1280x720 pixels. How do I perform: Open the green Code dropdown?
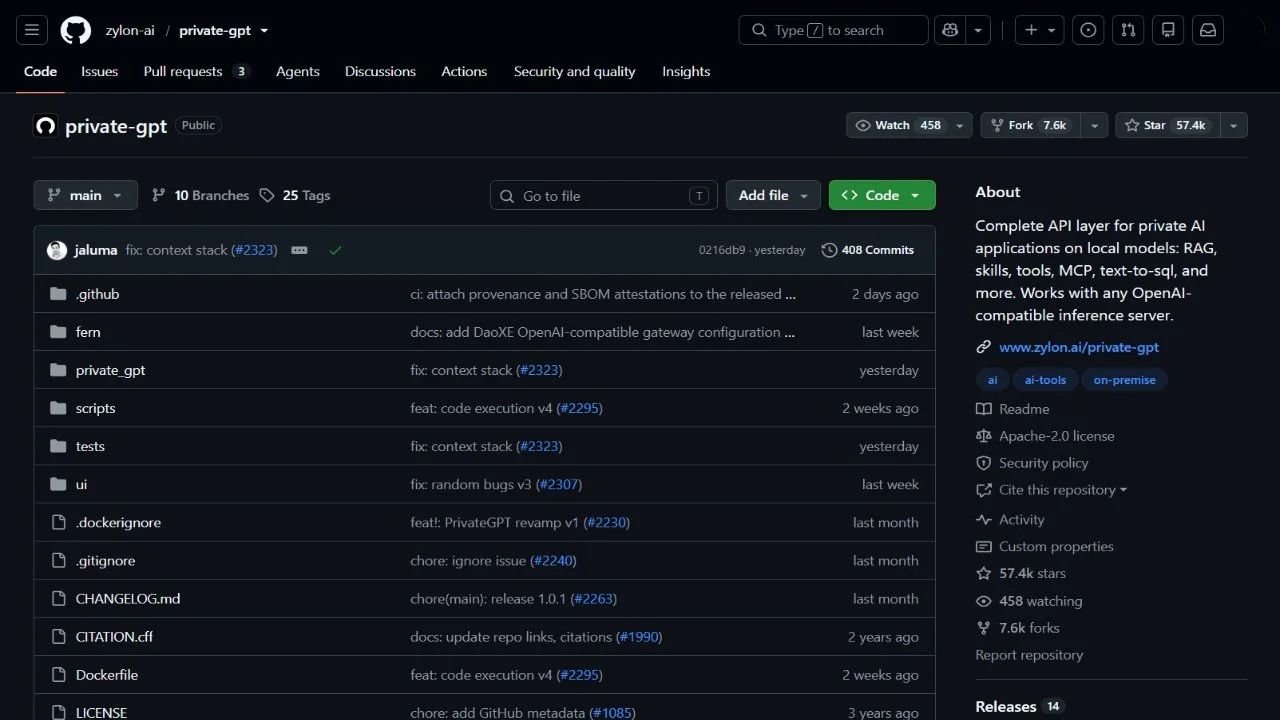point(882,195)
